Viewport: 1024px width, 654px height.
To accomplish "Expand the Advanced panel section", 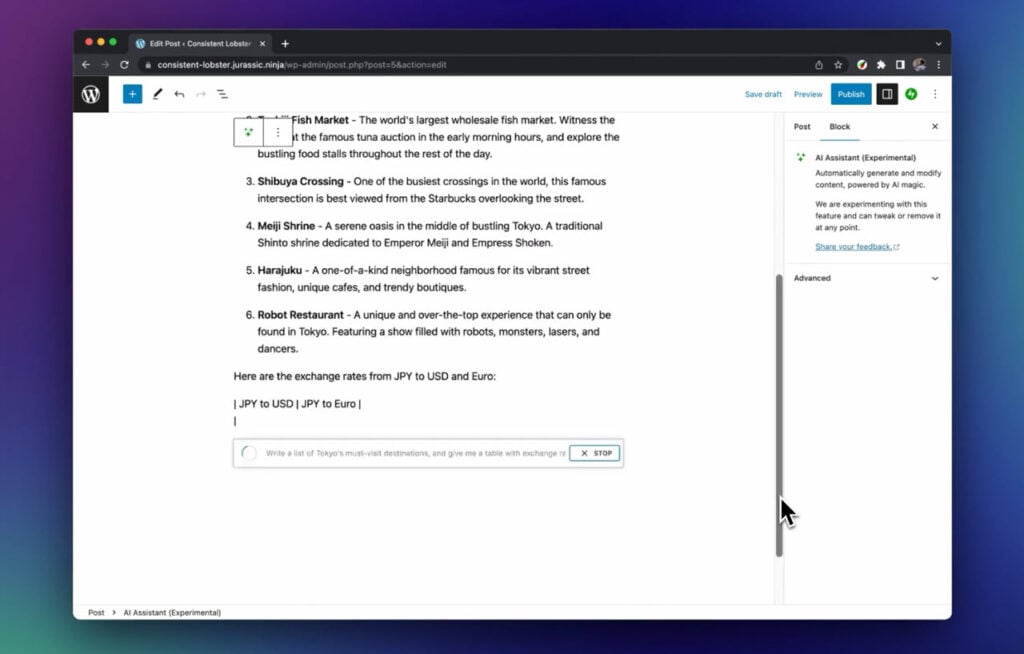I will coord(867,278).
